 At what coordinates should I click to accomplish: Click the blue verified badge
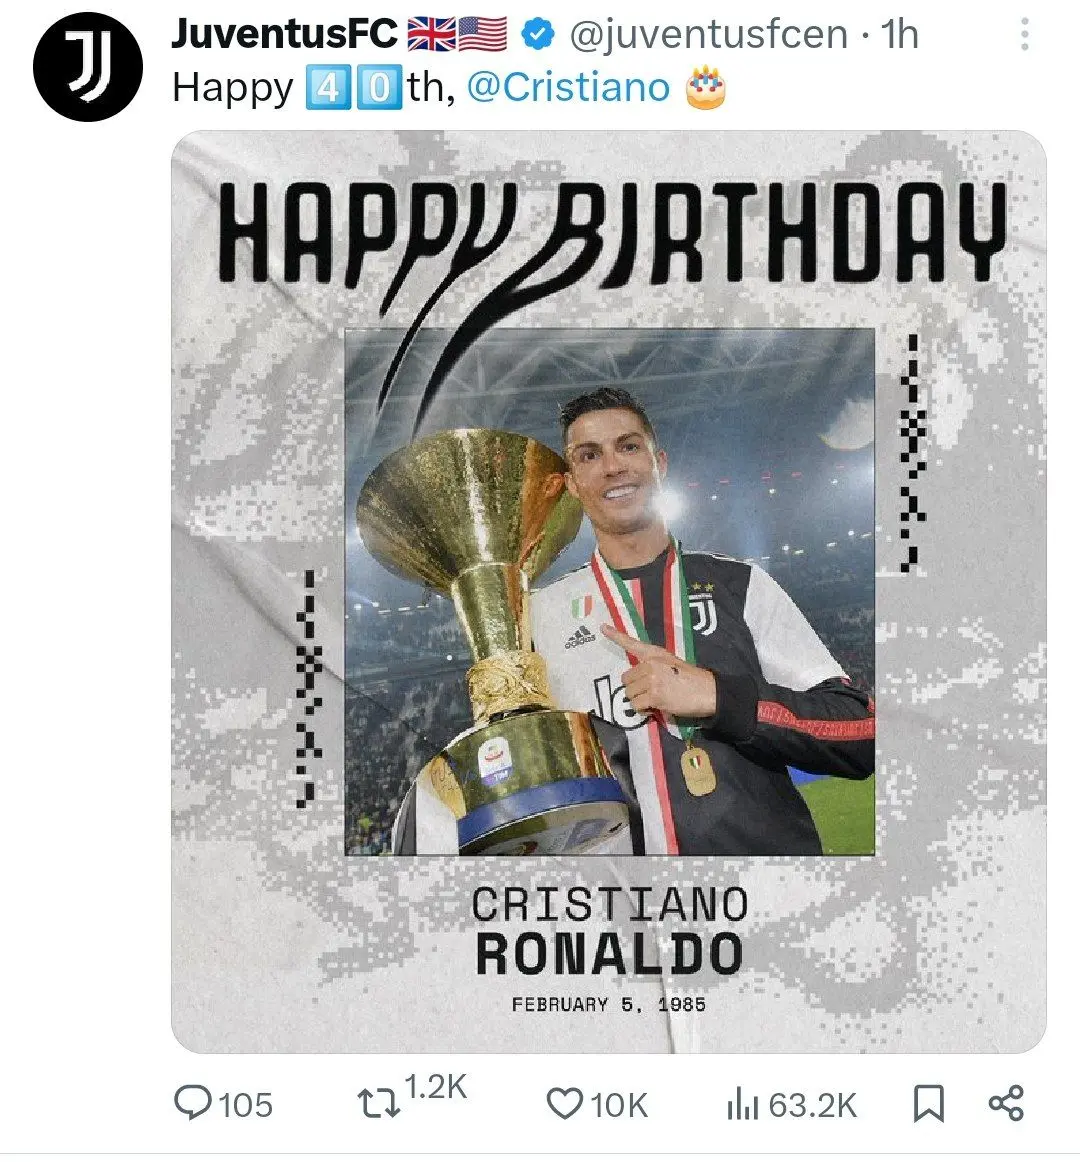(538, 35)
